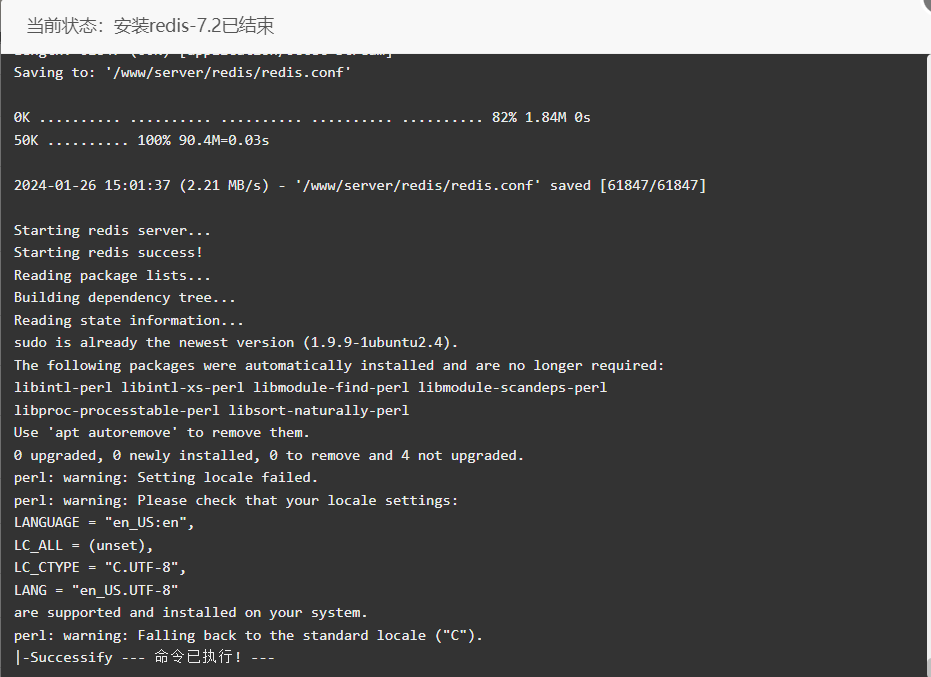
Task: Click the 82% 1.84M download progress line
Action: click(x=302, y=118)
